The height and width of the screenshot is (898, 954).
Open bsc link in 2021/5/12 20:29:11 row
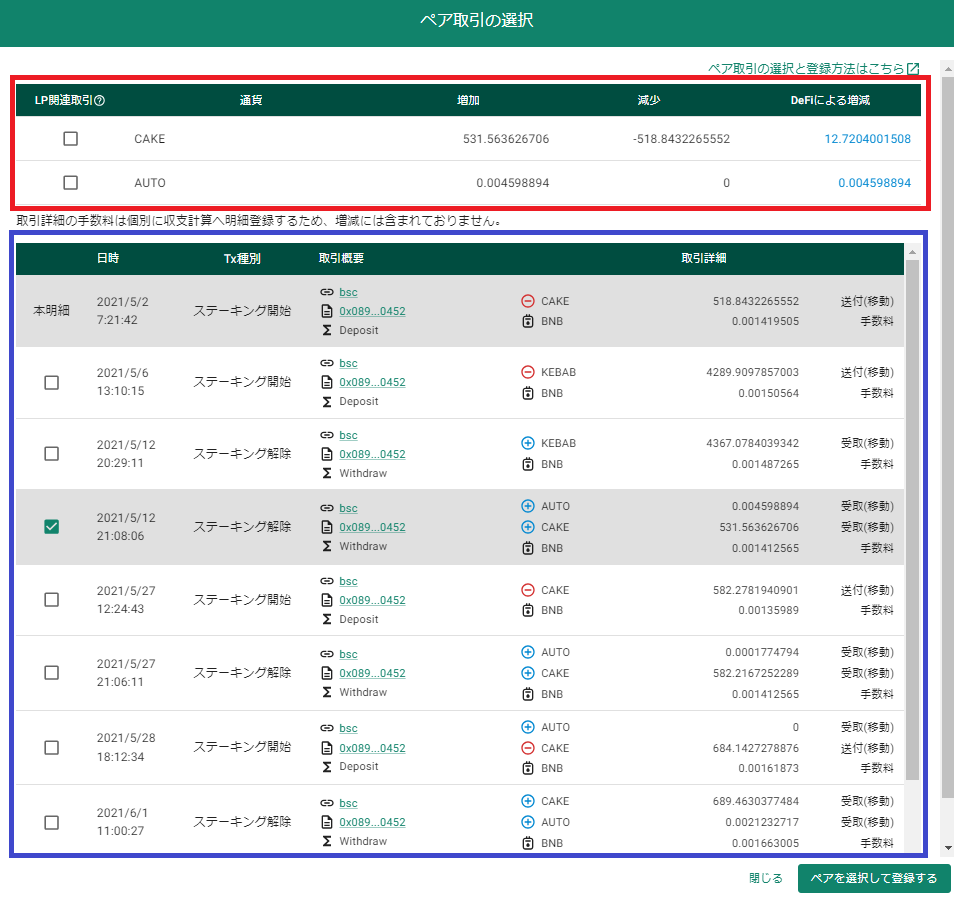coord(348,436)
